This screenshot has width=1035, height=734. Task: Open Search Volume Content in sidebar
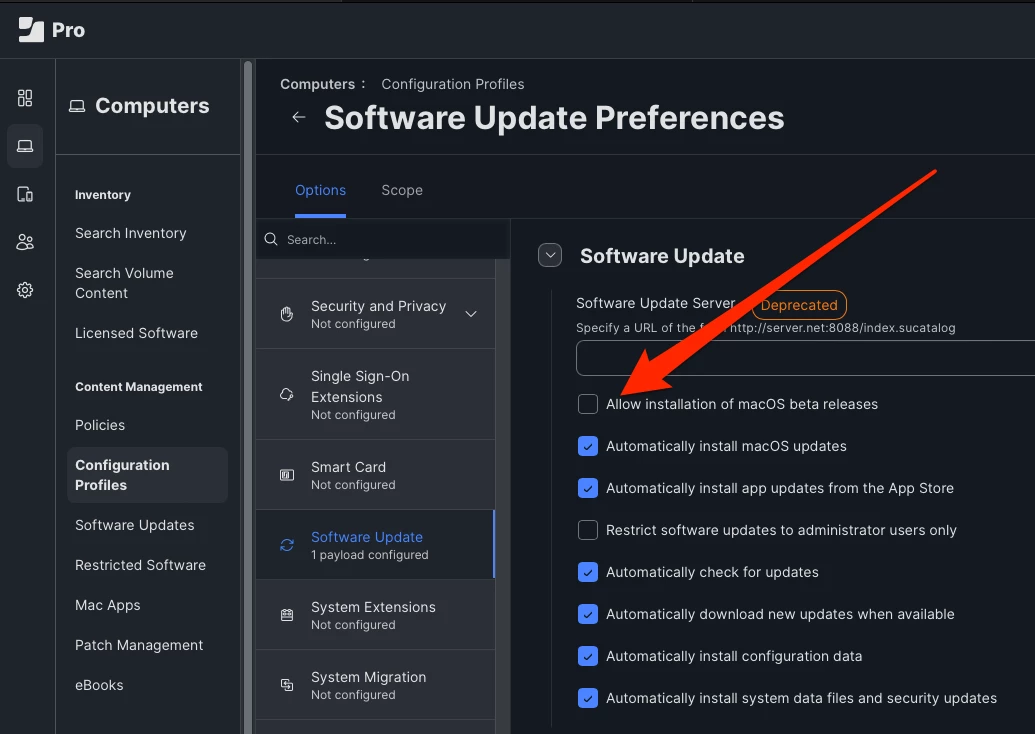[124, 283]
